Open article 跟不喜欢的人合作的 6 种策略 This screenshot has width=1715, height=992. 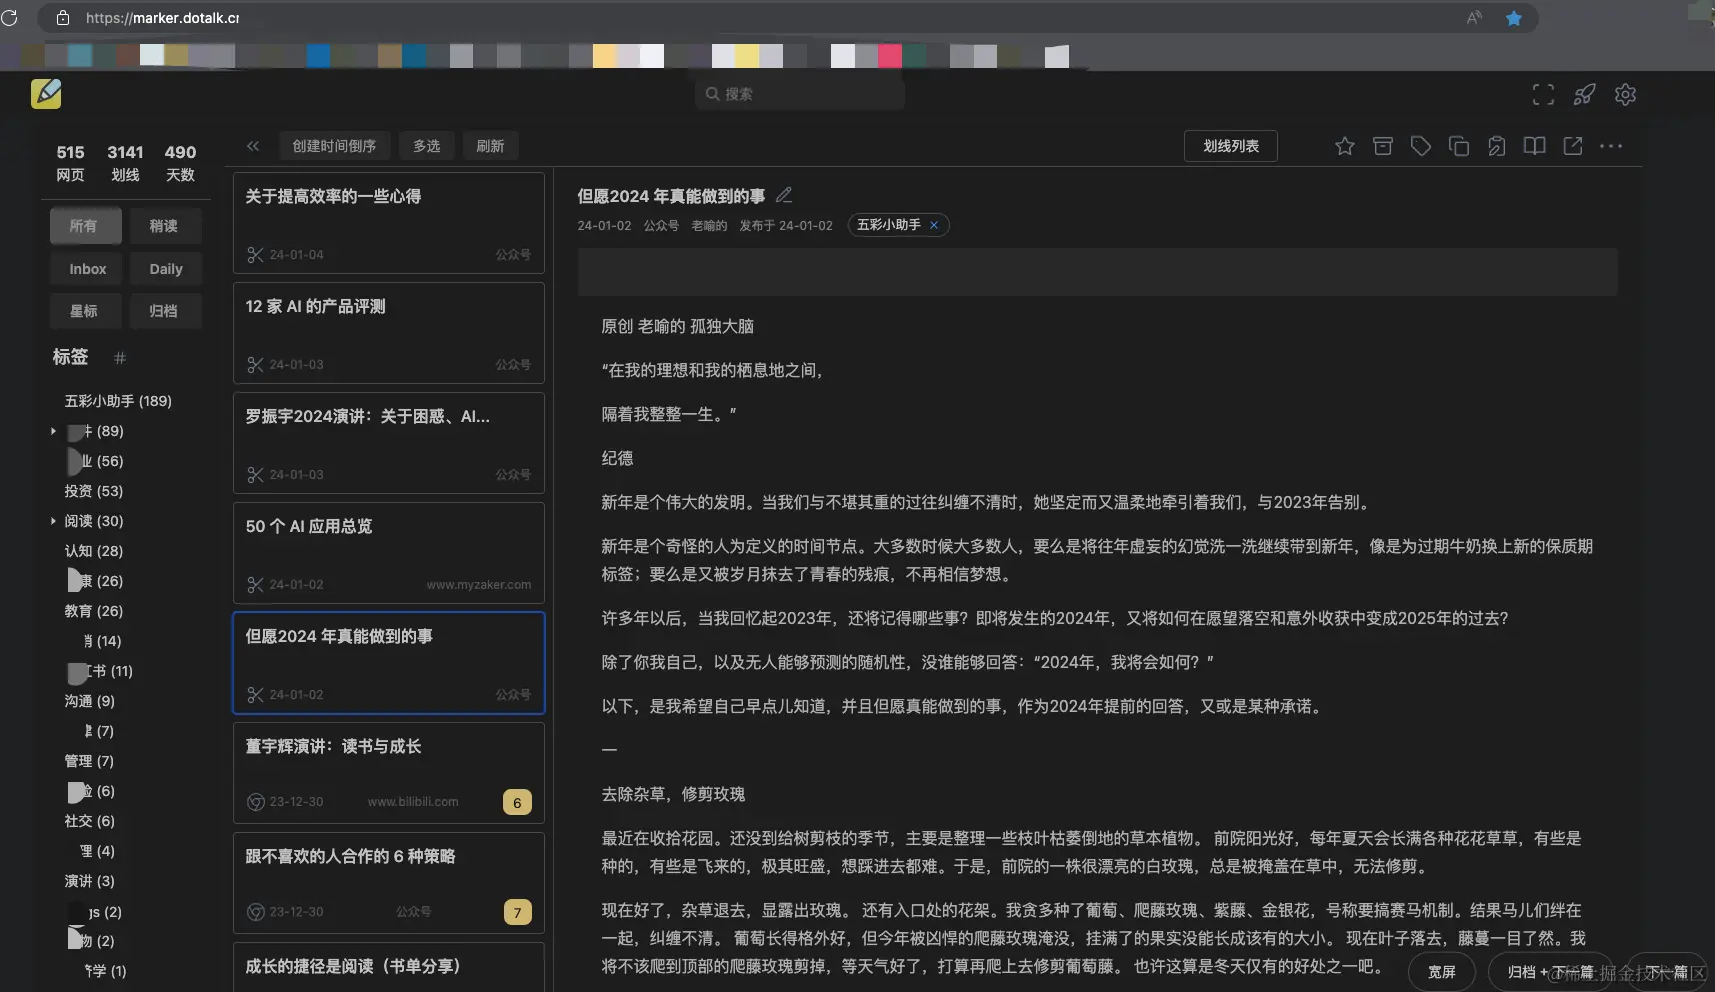(389, 883)
